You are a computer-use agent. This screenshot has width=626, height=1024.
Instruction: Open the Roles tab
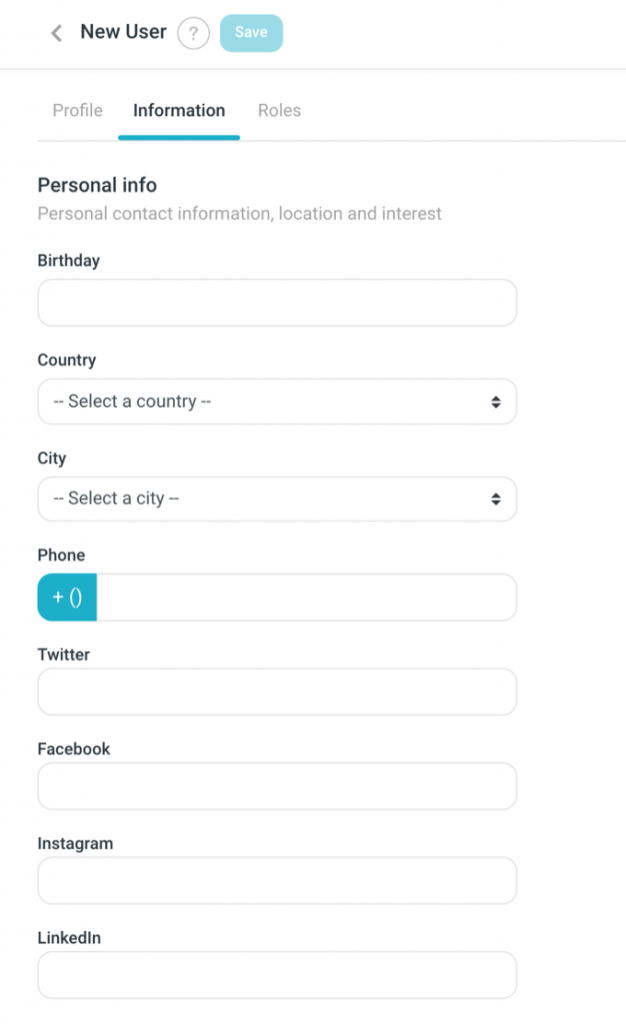tap(279, 110)
